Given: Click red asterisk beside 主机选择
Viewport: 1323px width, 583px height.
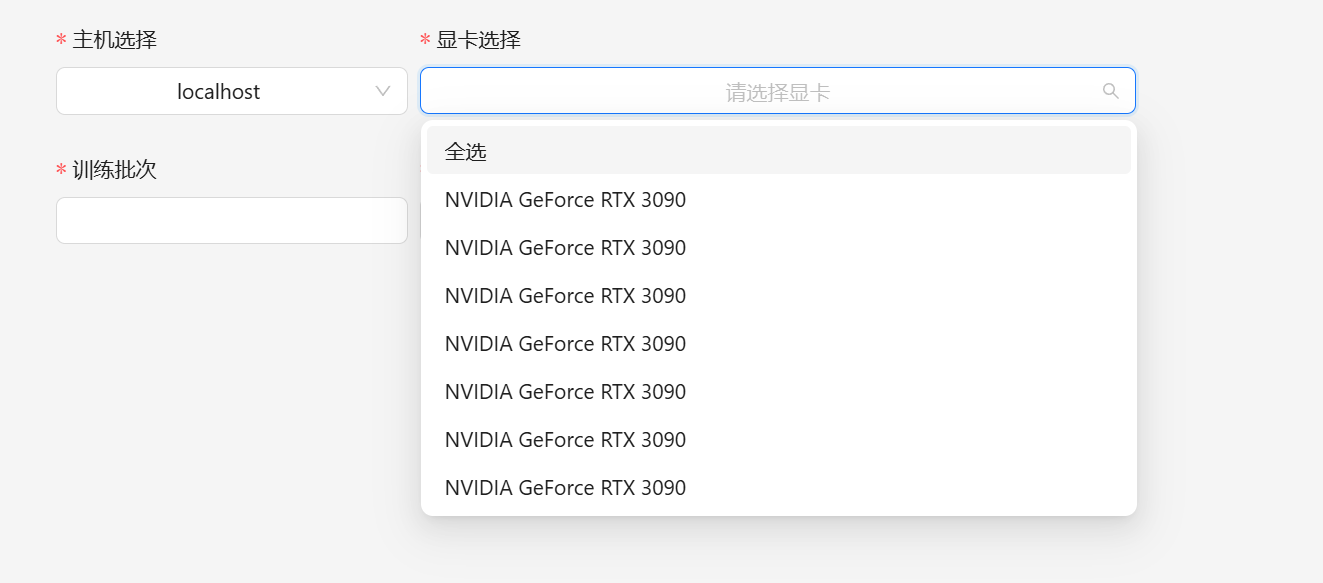Looking at the screenshot, I should pos(61,41).
